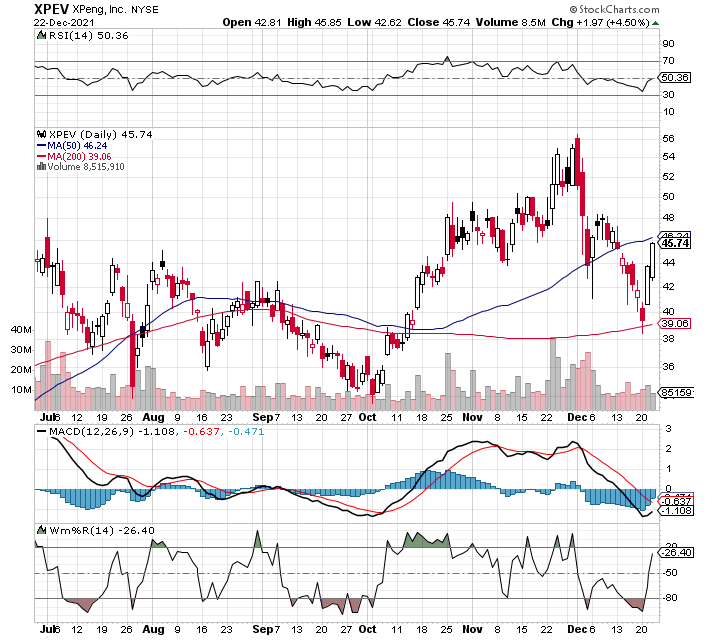Screen dimensions: 725x643
Task: Click Aug on the date axis under volume bars
Action: (153, 417)
